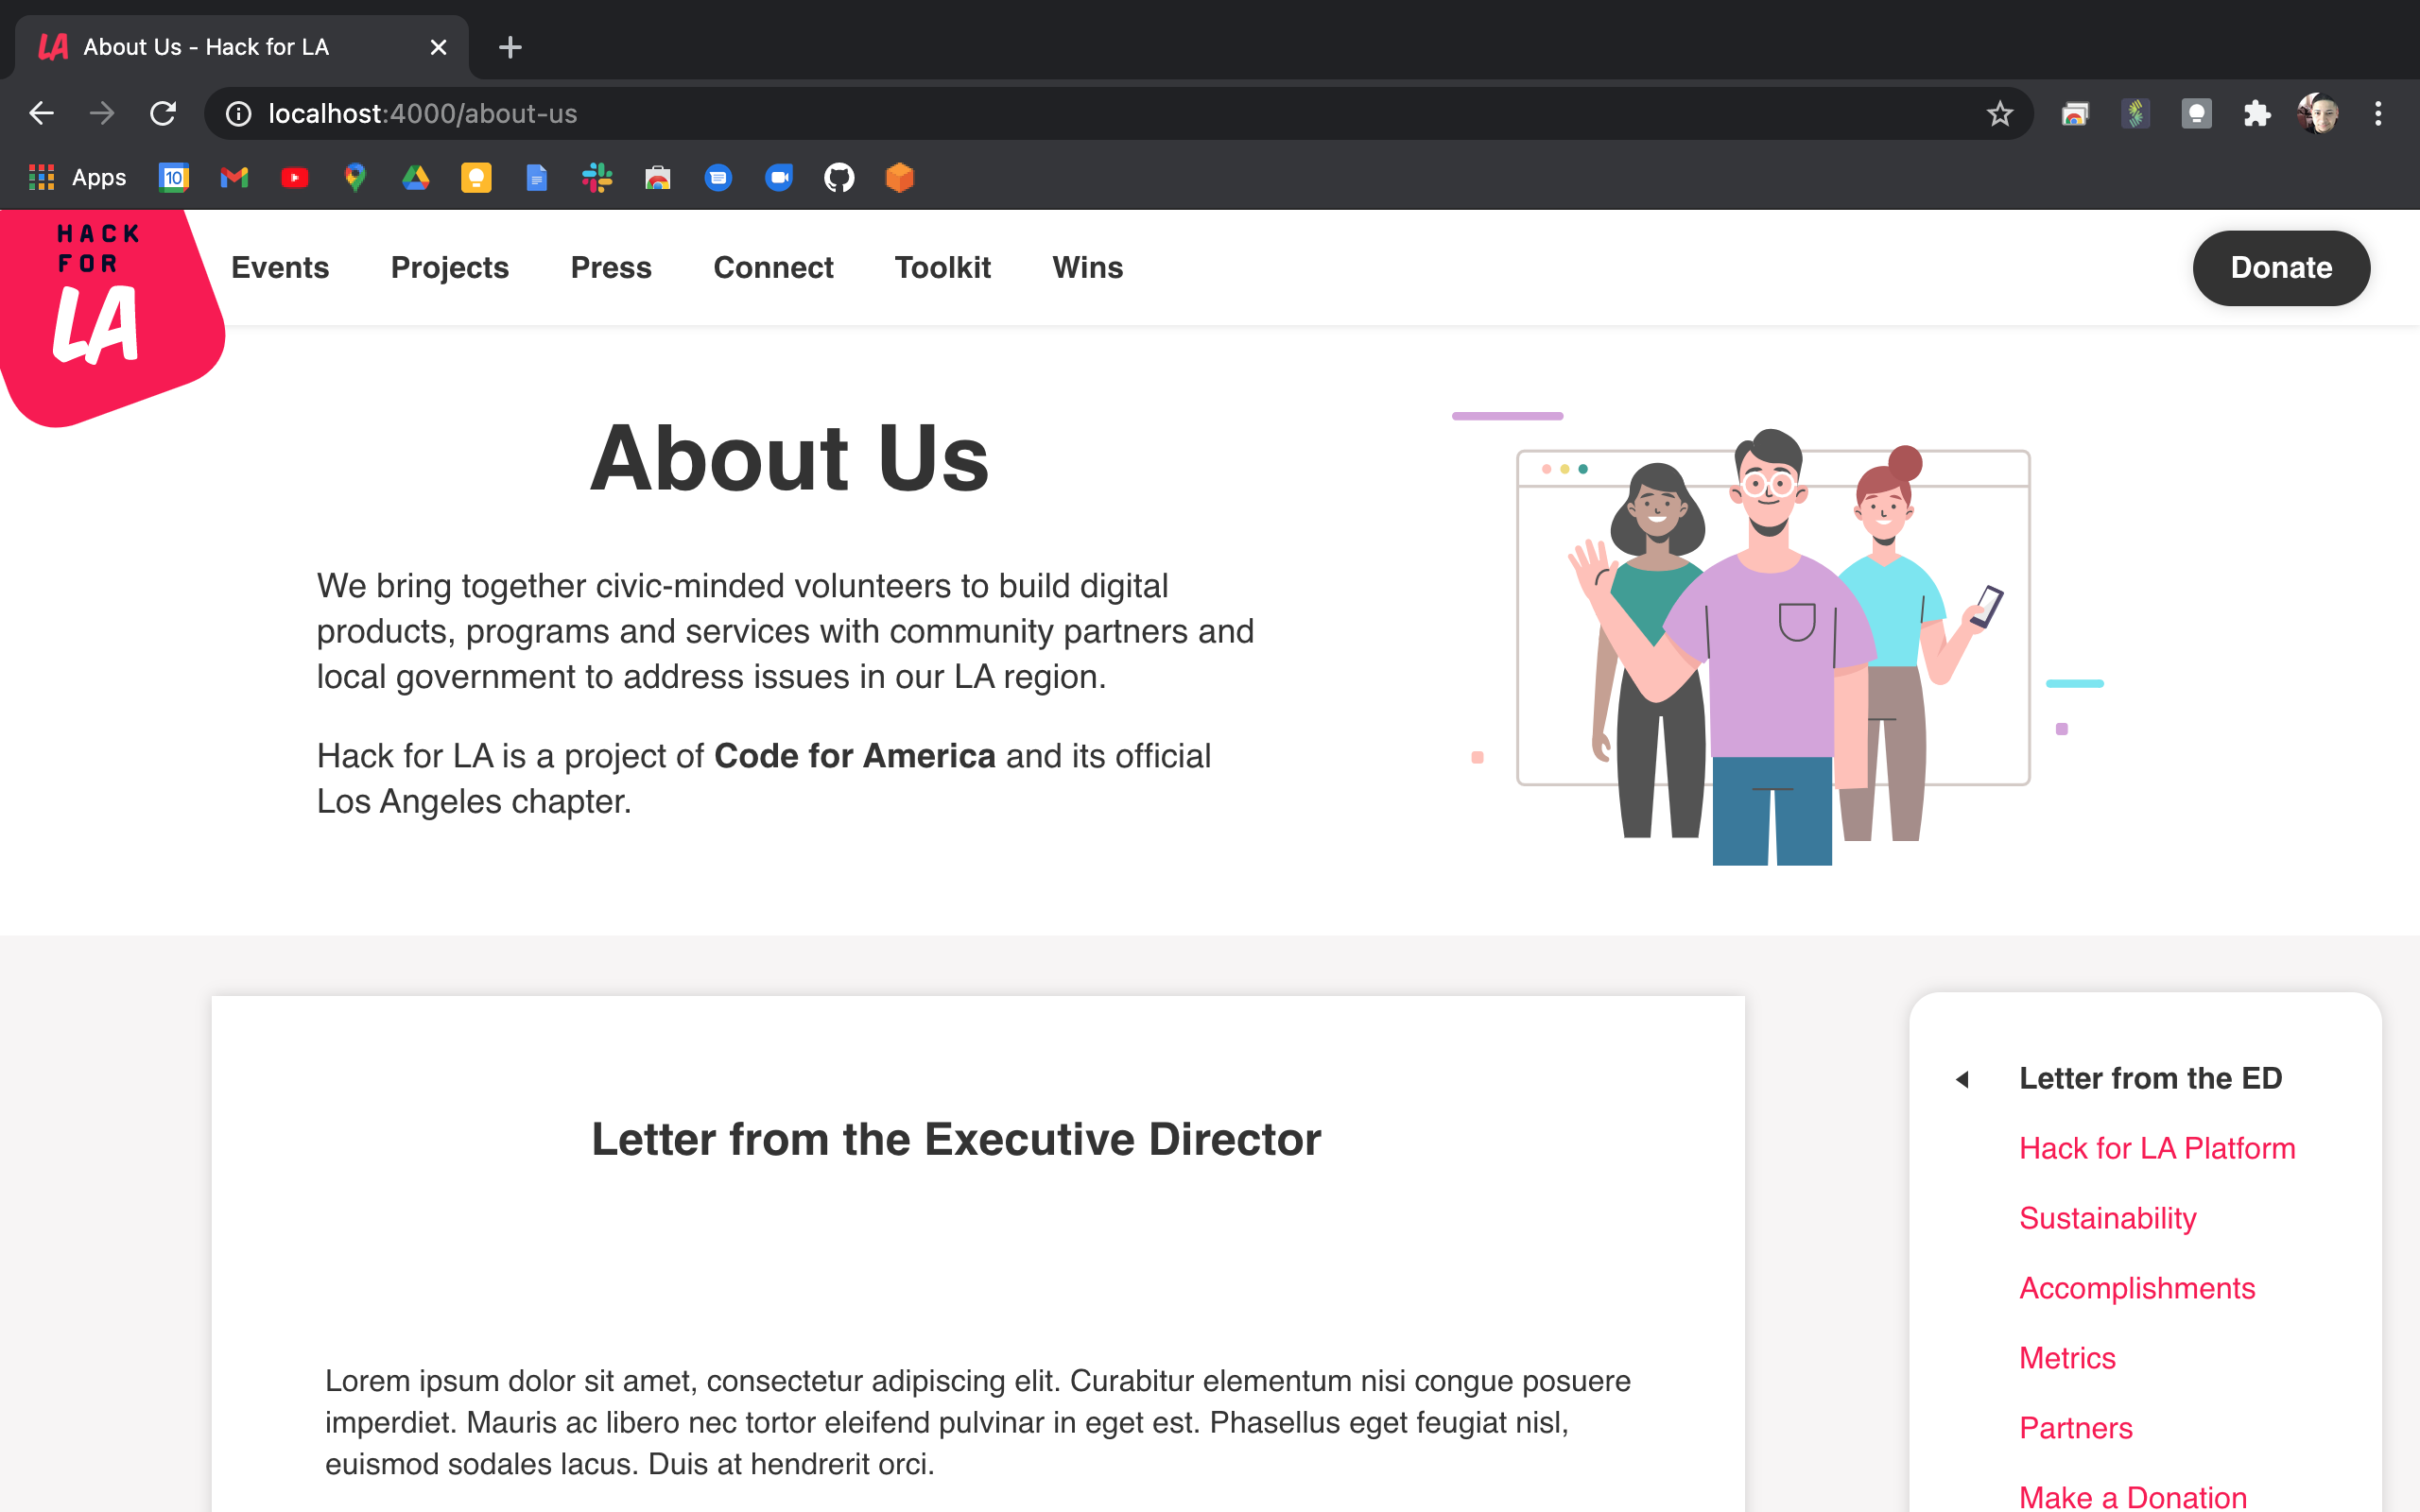Click the site info icon in address bar
Viewport: 2420px width, 1512px height.
238,114
